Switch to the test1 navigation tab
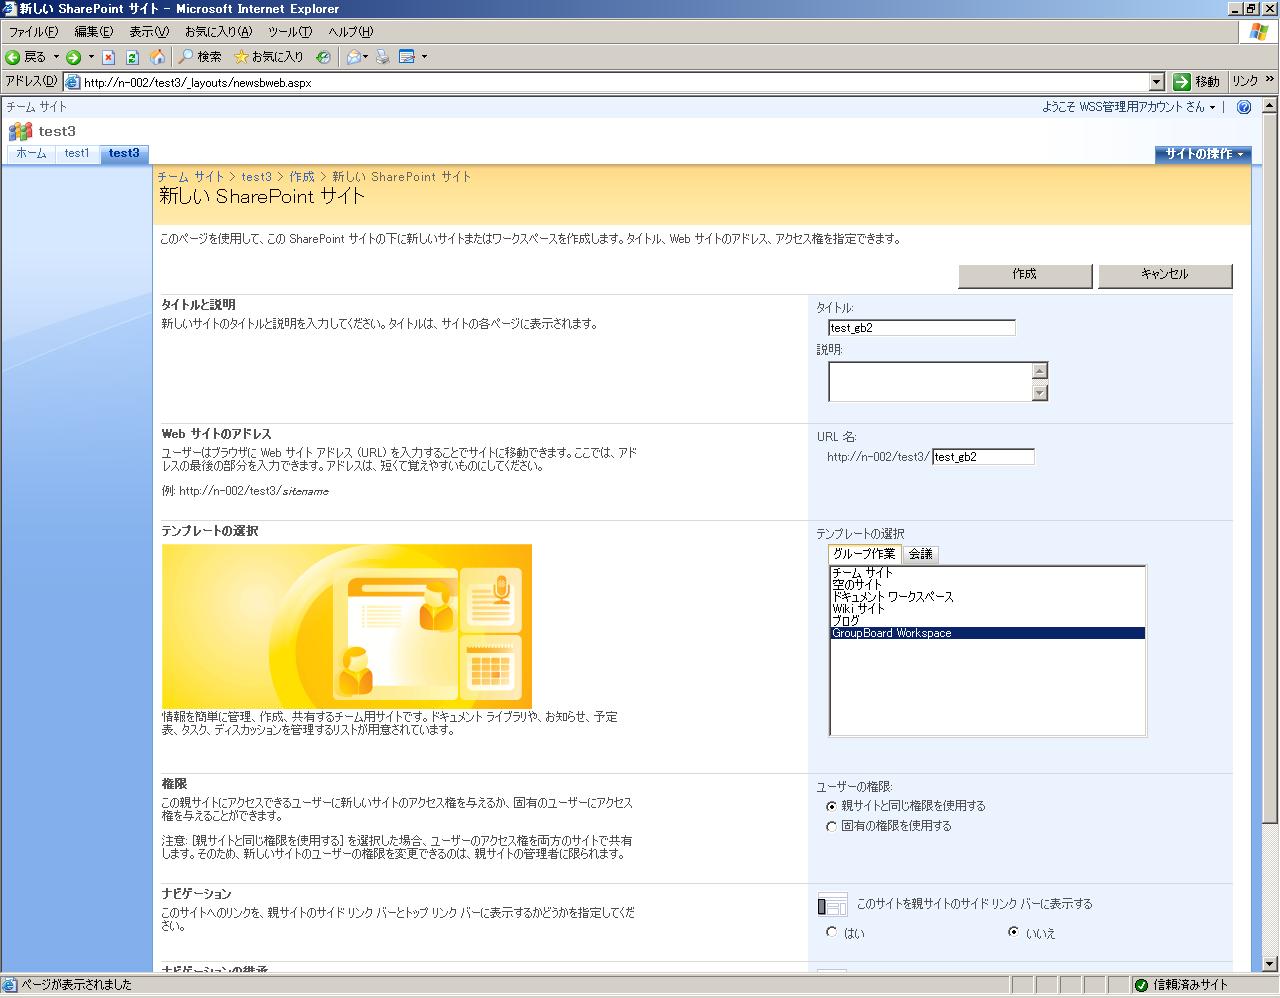1280x998 pixels. tap(77, 153)
